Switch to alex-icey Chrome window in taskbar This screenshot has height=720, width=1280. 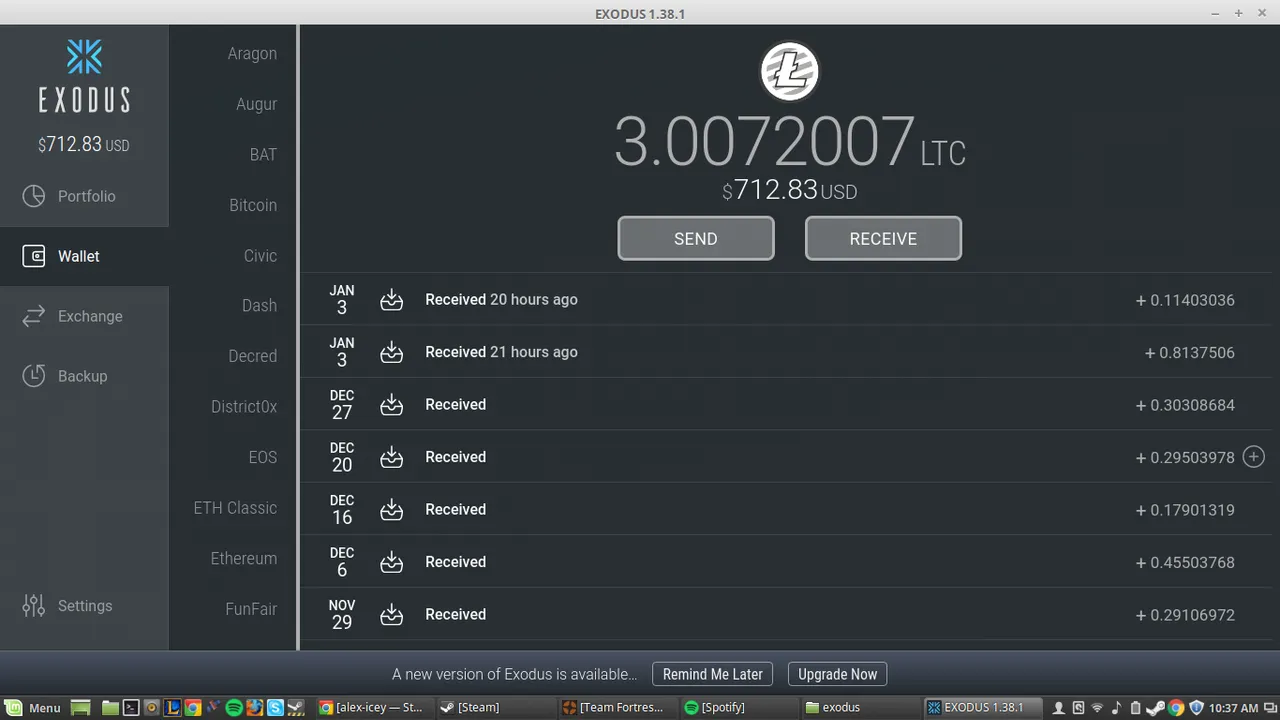click(x=375, y=707)
